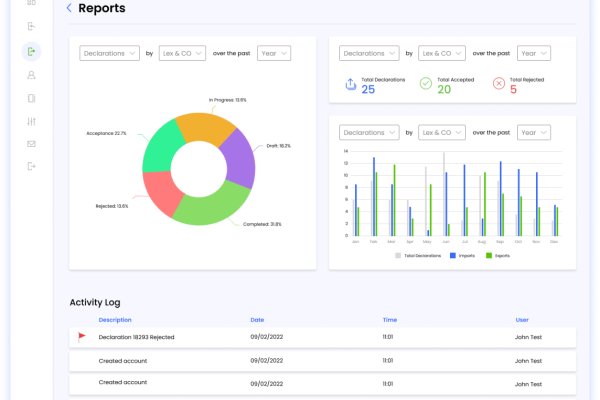
Task: Open Declarations dropdown above donut chart
Action: [x=109, y=53]
